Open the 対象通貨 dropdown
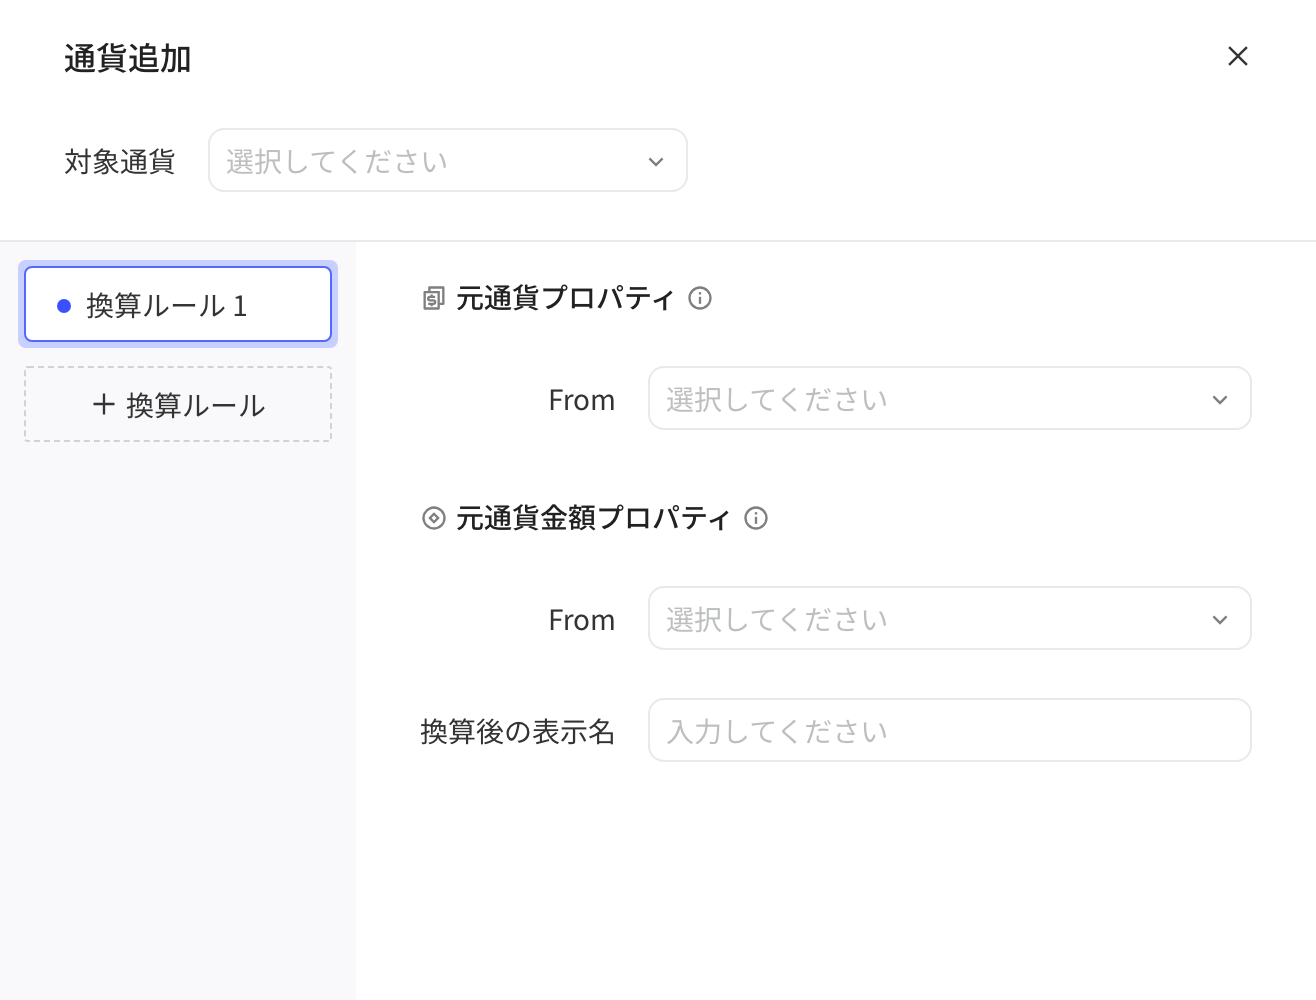This screenshot has width=1316, height=1000. 448,160
